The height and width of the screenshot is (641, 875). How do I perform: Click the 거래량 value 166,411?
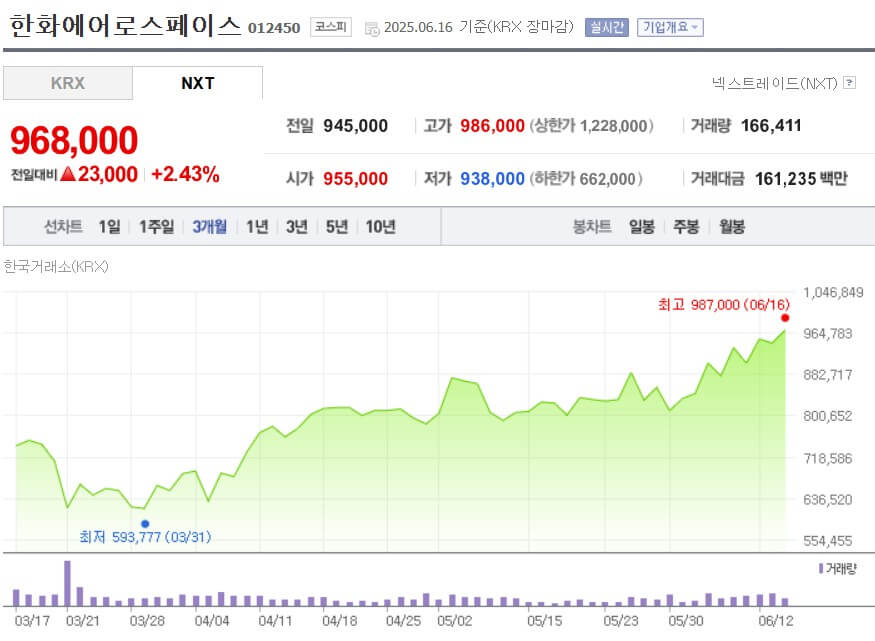click(x=771, y=126)
